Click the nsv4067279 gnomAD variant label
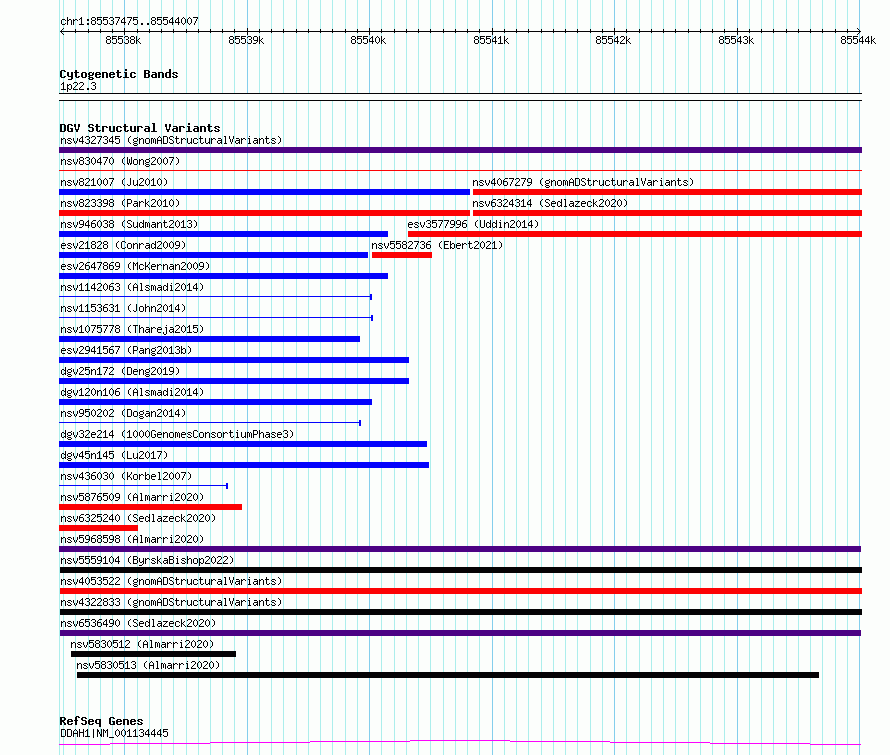This screenshot has height=755, width=890. (x=583, y=182)
